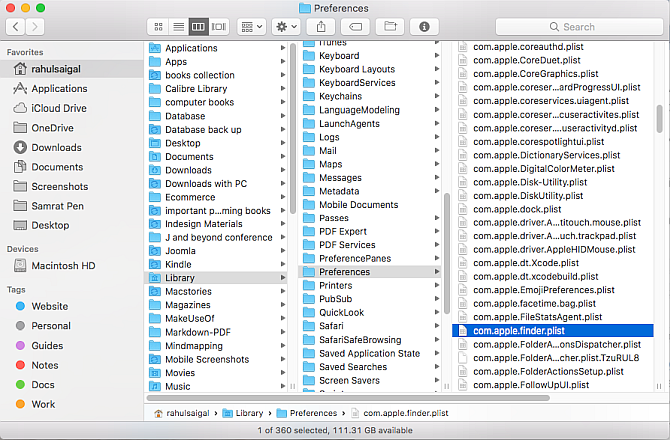Open OneDrive in sidebar
Viewport: 670px width, 440px height.
tap(72, 128)
